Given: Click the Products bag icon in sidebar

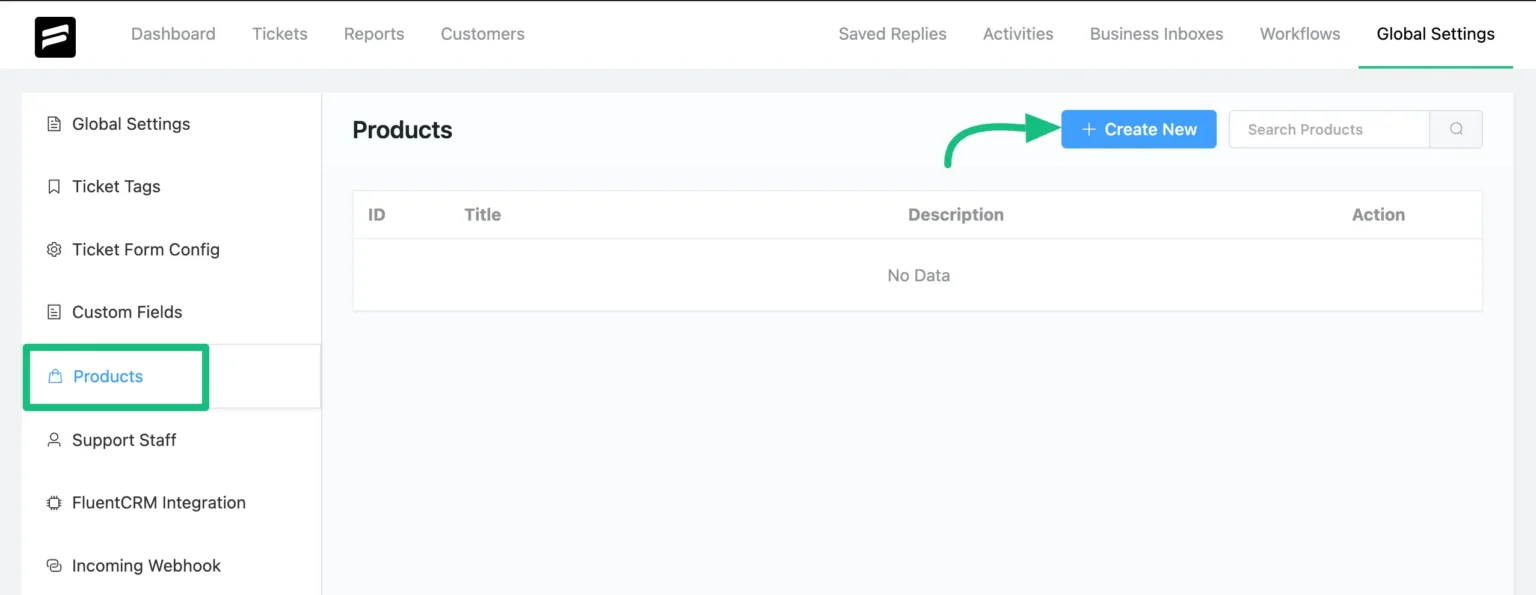Looking at the screenshot, I should click(54, 376).
